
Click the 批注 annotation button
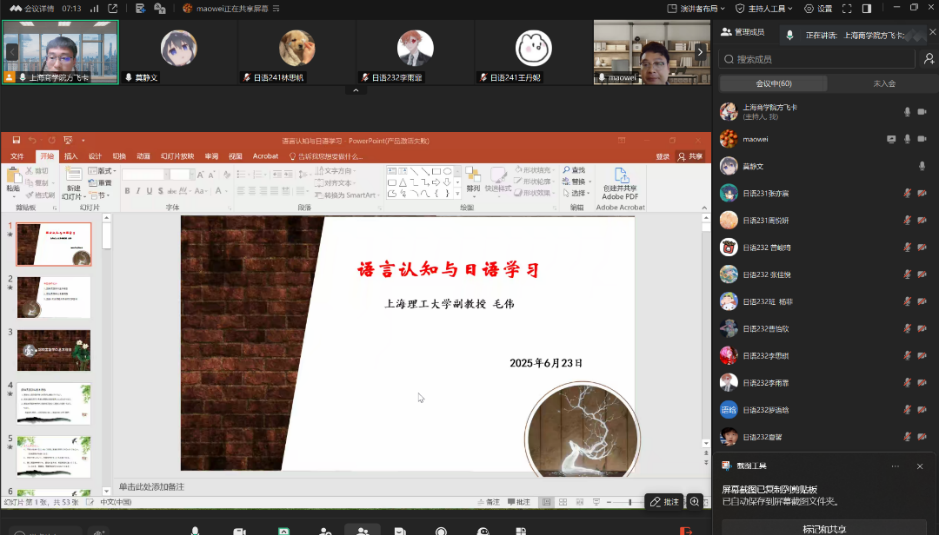664,501
